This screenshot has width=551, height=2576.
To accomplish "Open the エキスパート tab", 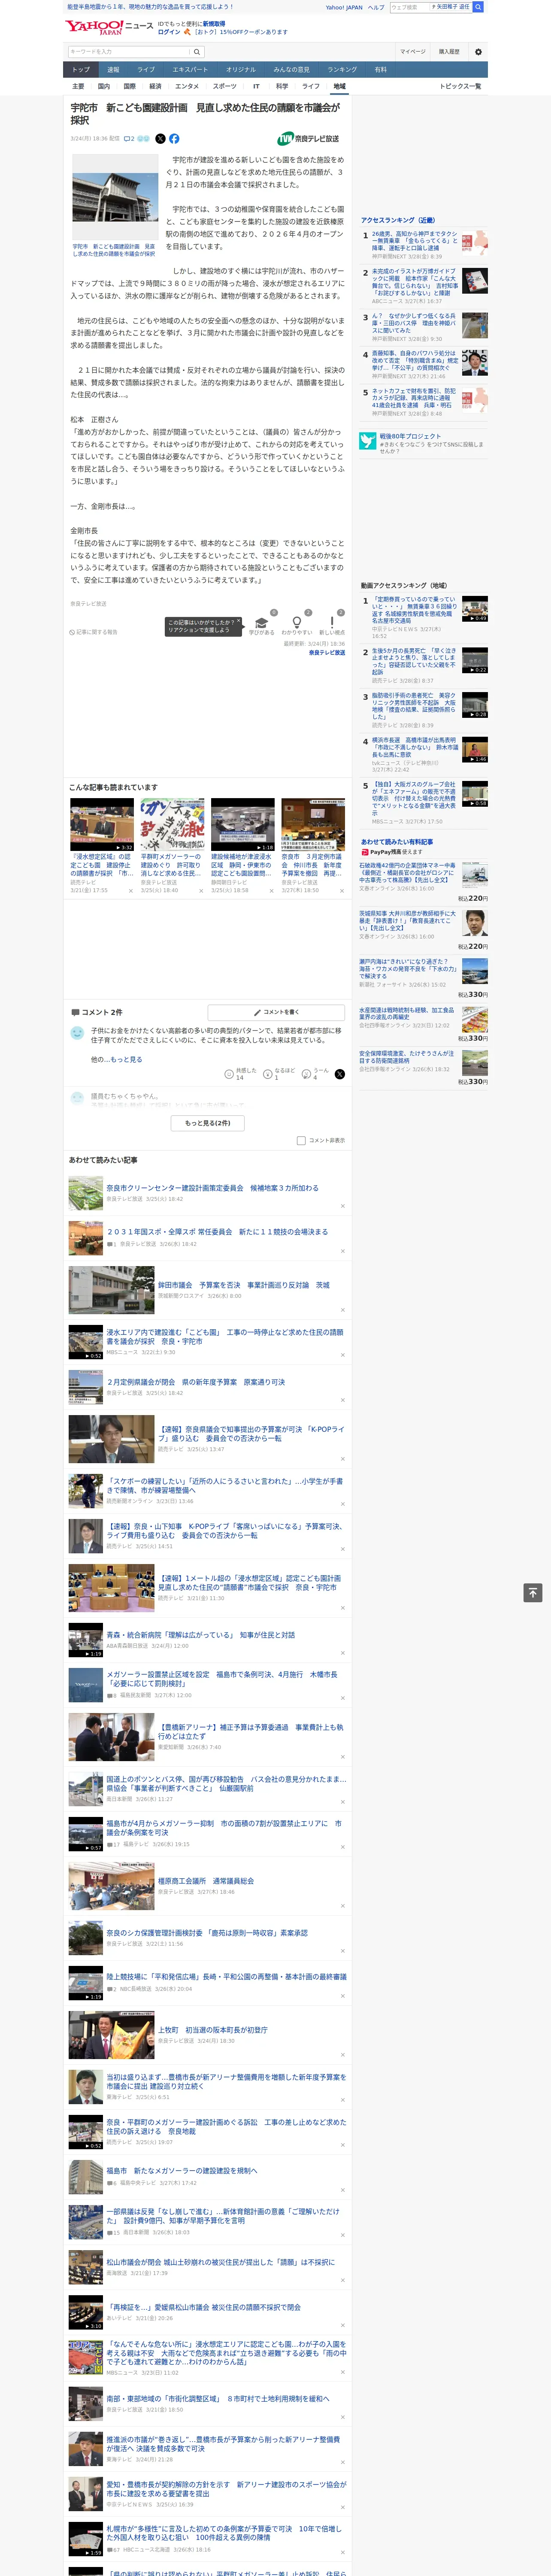I will (x=190, y=70).
